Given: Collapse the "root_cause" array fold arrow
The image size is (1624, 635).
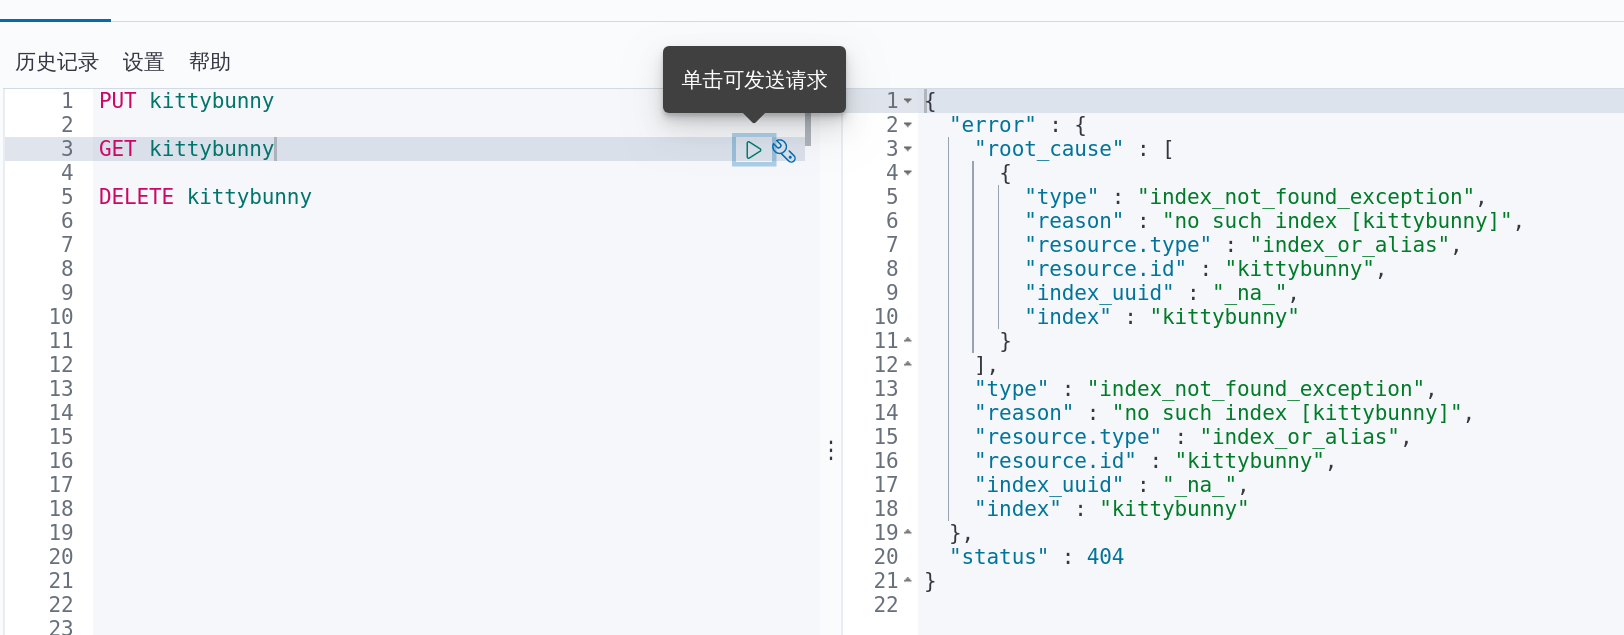Looking at the screenshot, I should [908, 149].
